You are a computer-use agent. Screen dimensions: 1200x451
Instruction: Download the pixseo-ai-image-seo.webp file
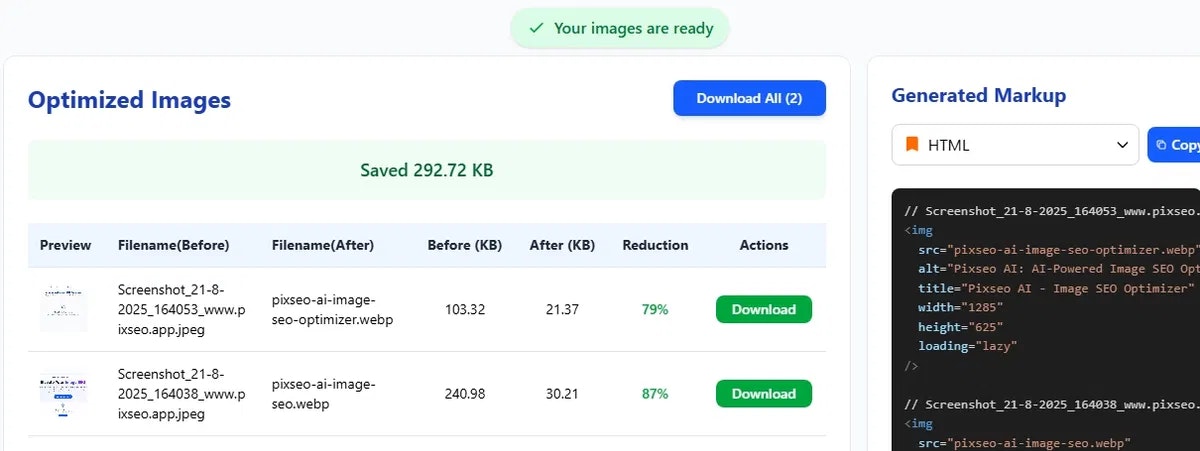pyautogui.click(x=764, y=394)
